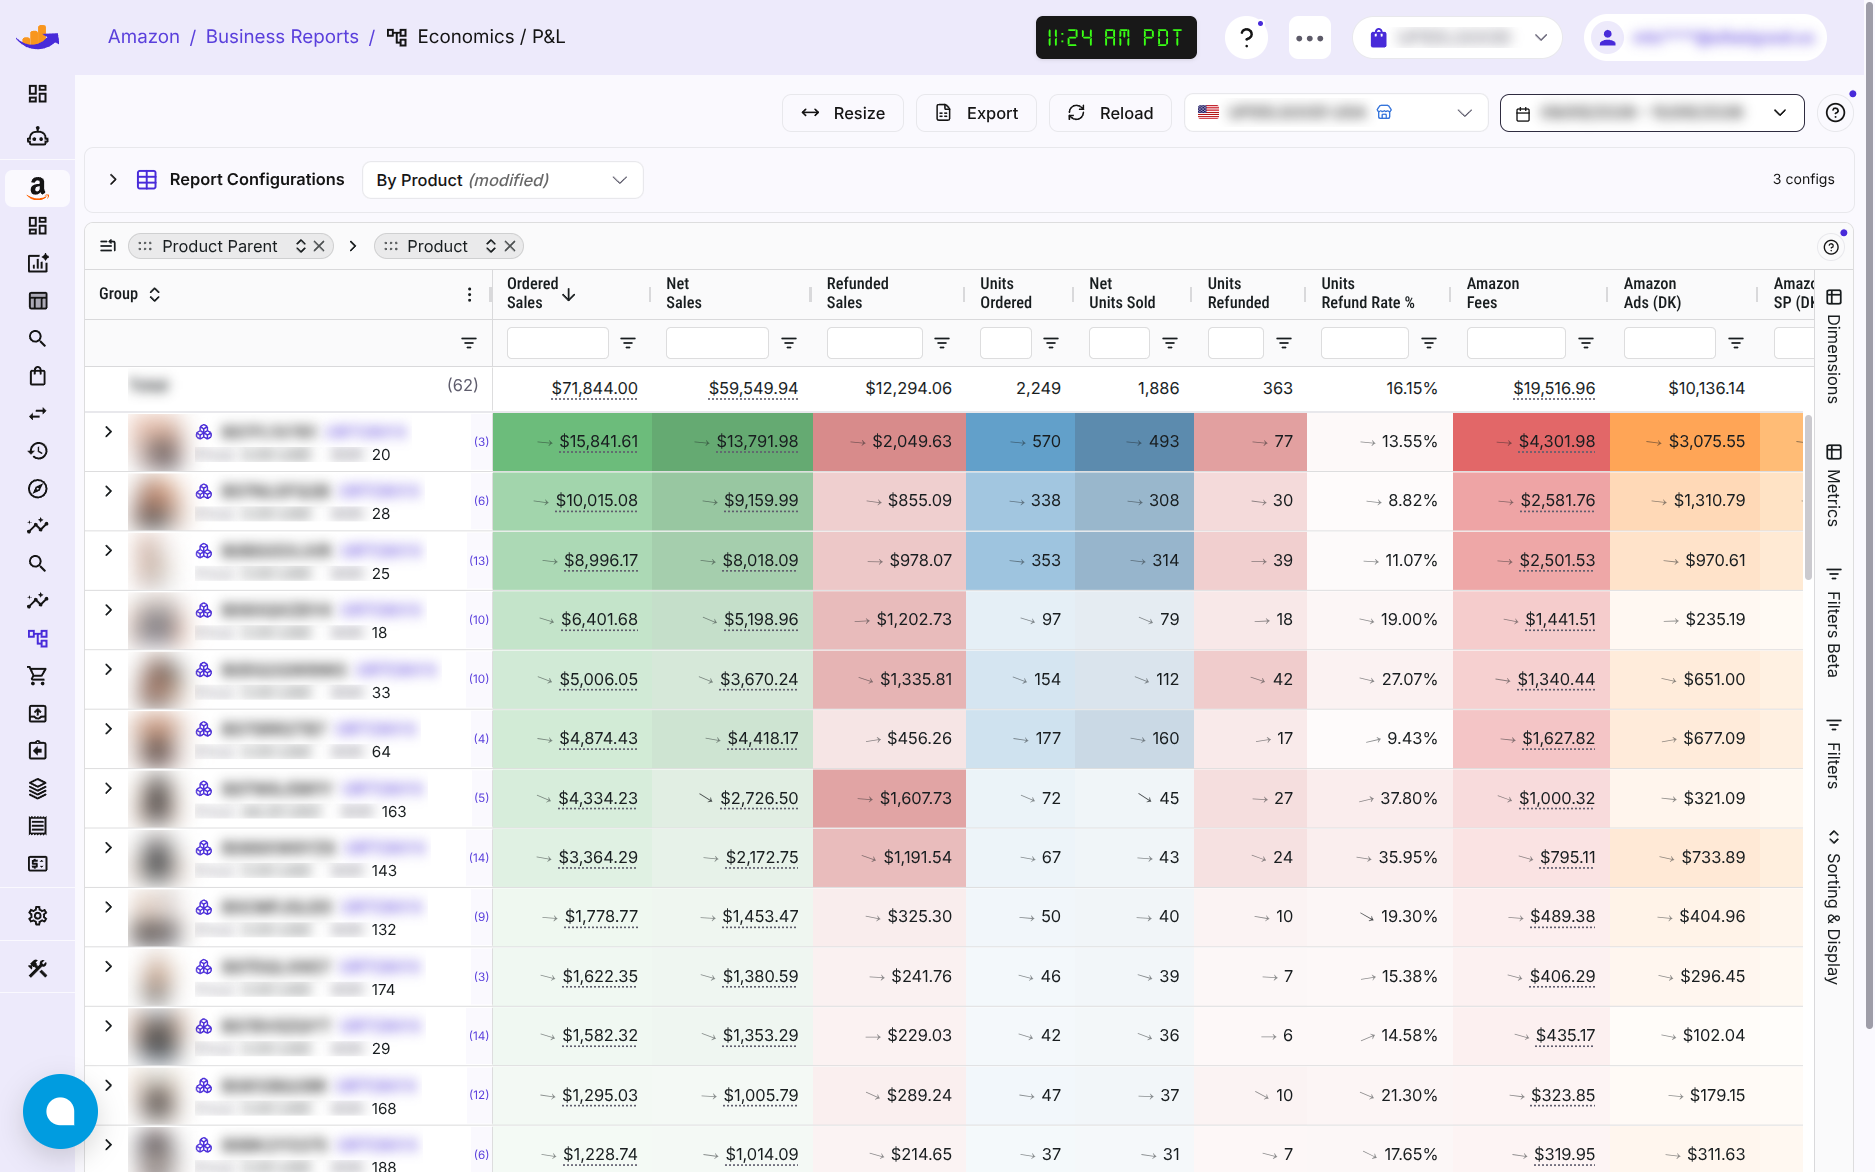The width and height of the screenshot is (1875, 1172).
Task: Open the marketplace selector with US flag
Action: coord(1336,113)
